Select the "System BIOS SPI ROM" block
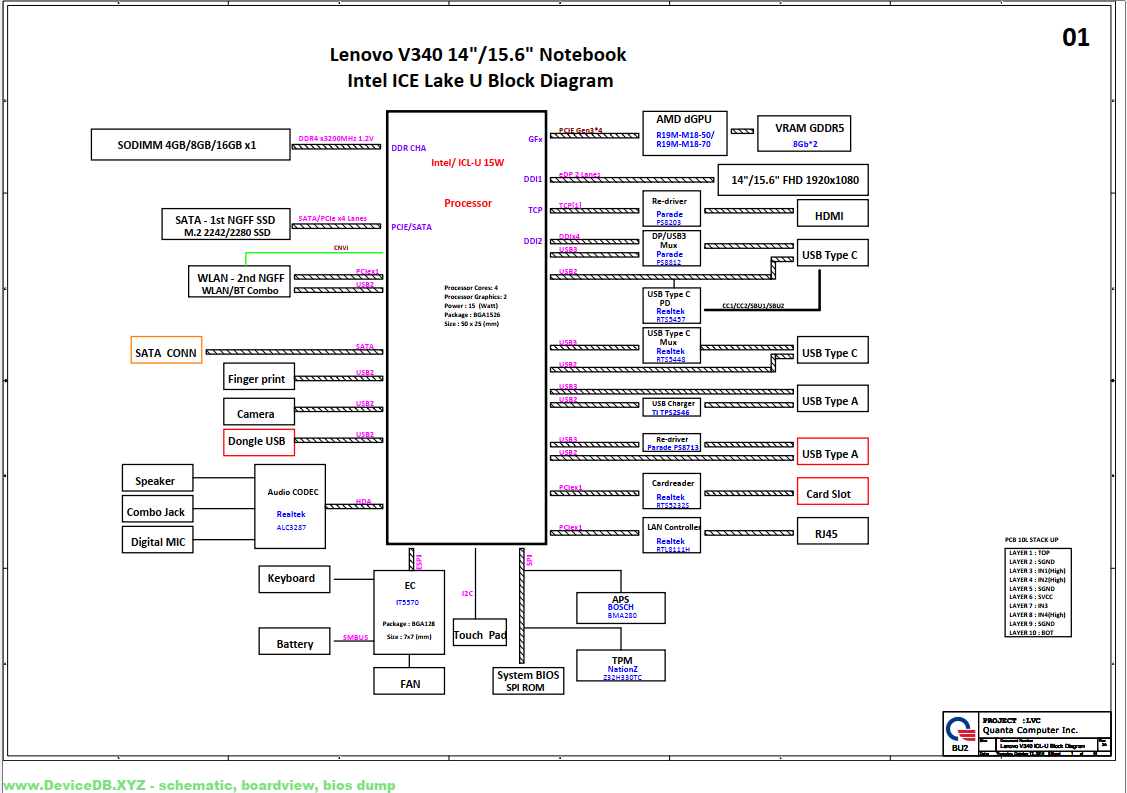Screen dimensions: 1127x793 (528, 681)
